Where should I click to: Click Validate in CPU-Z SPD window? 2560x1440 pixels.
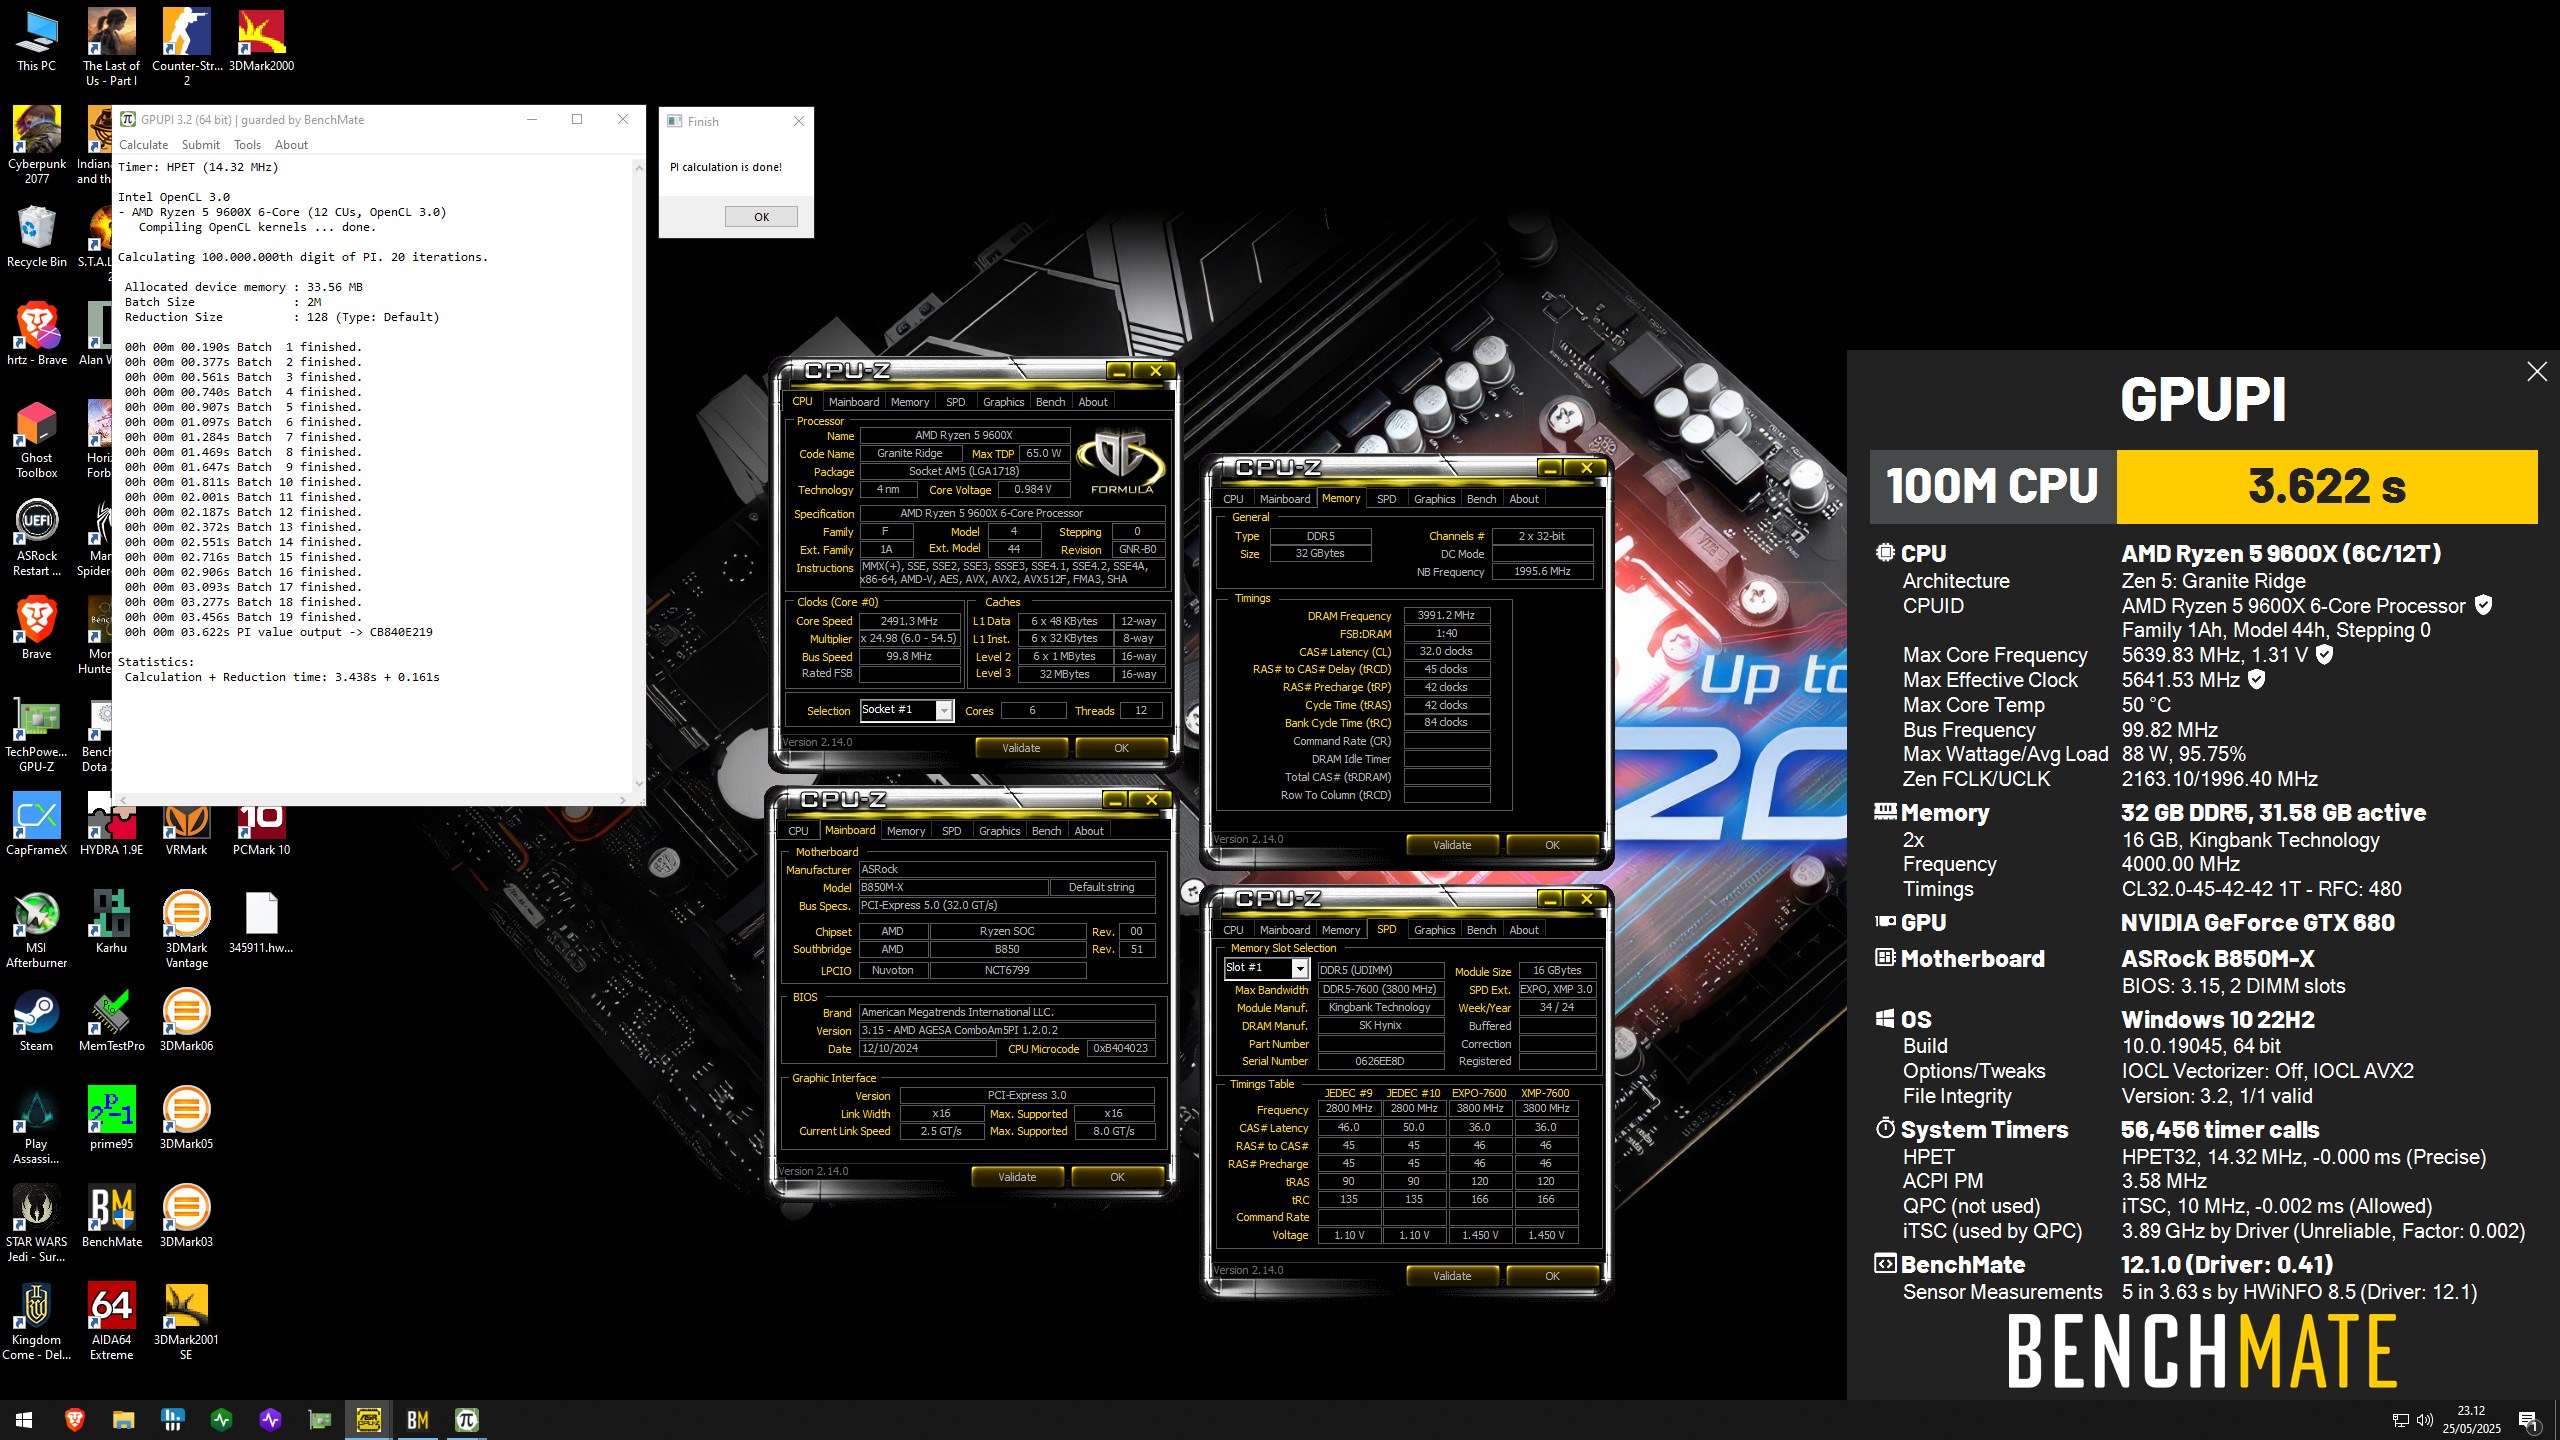tap(1452, 1276)
